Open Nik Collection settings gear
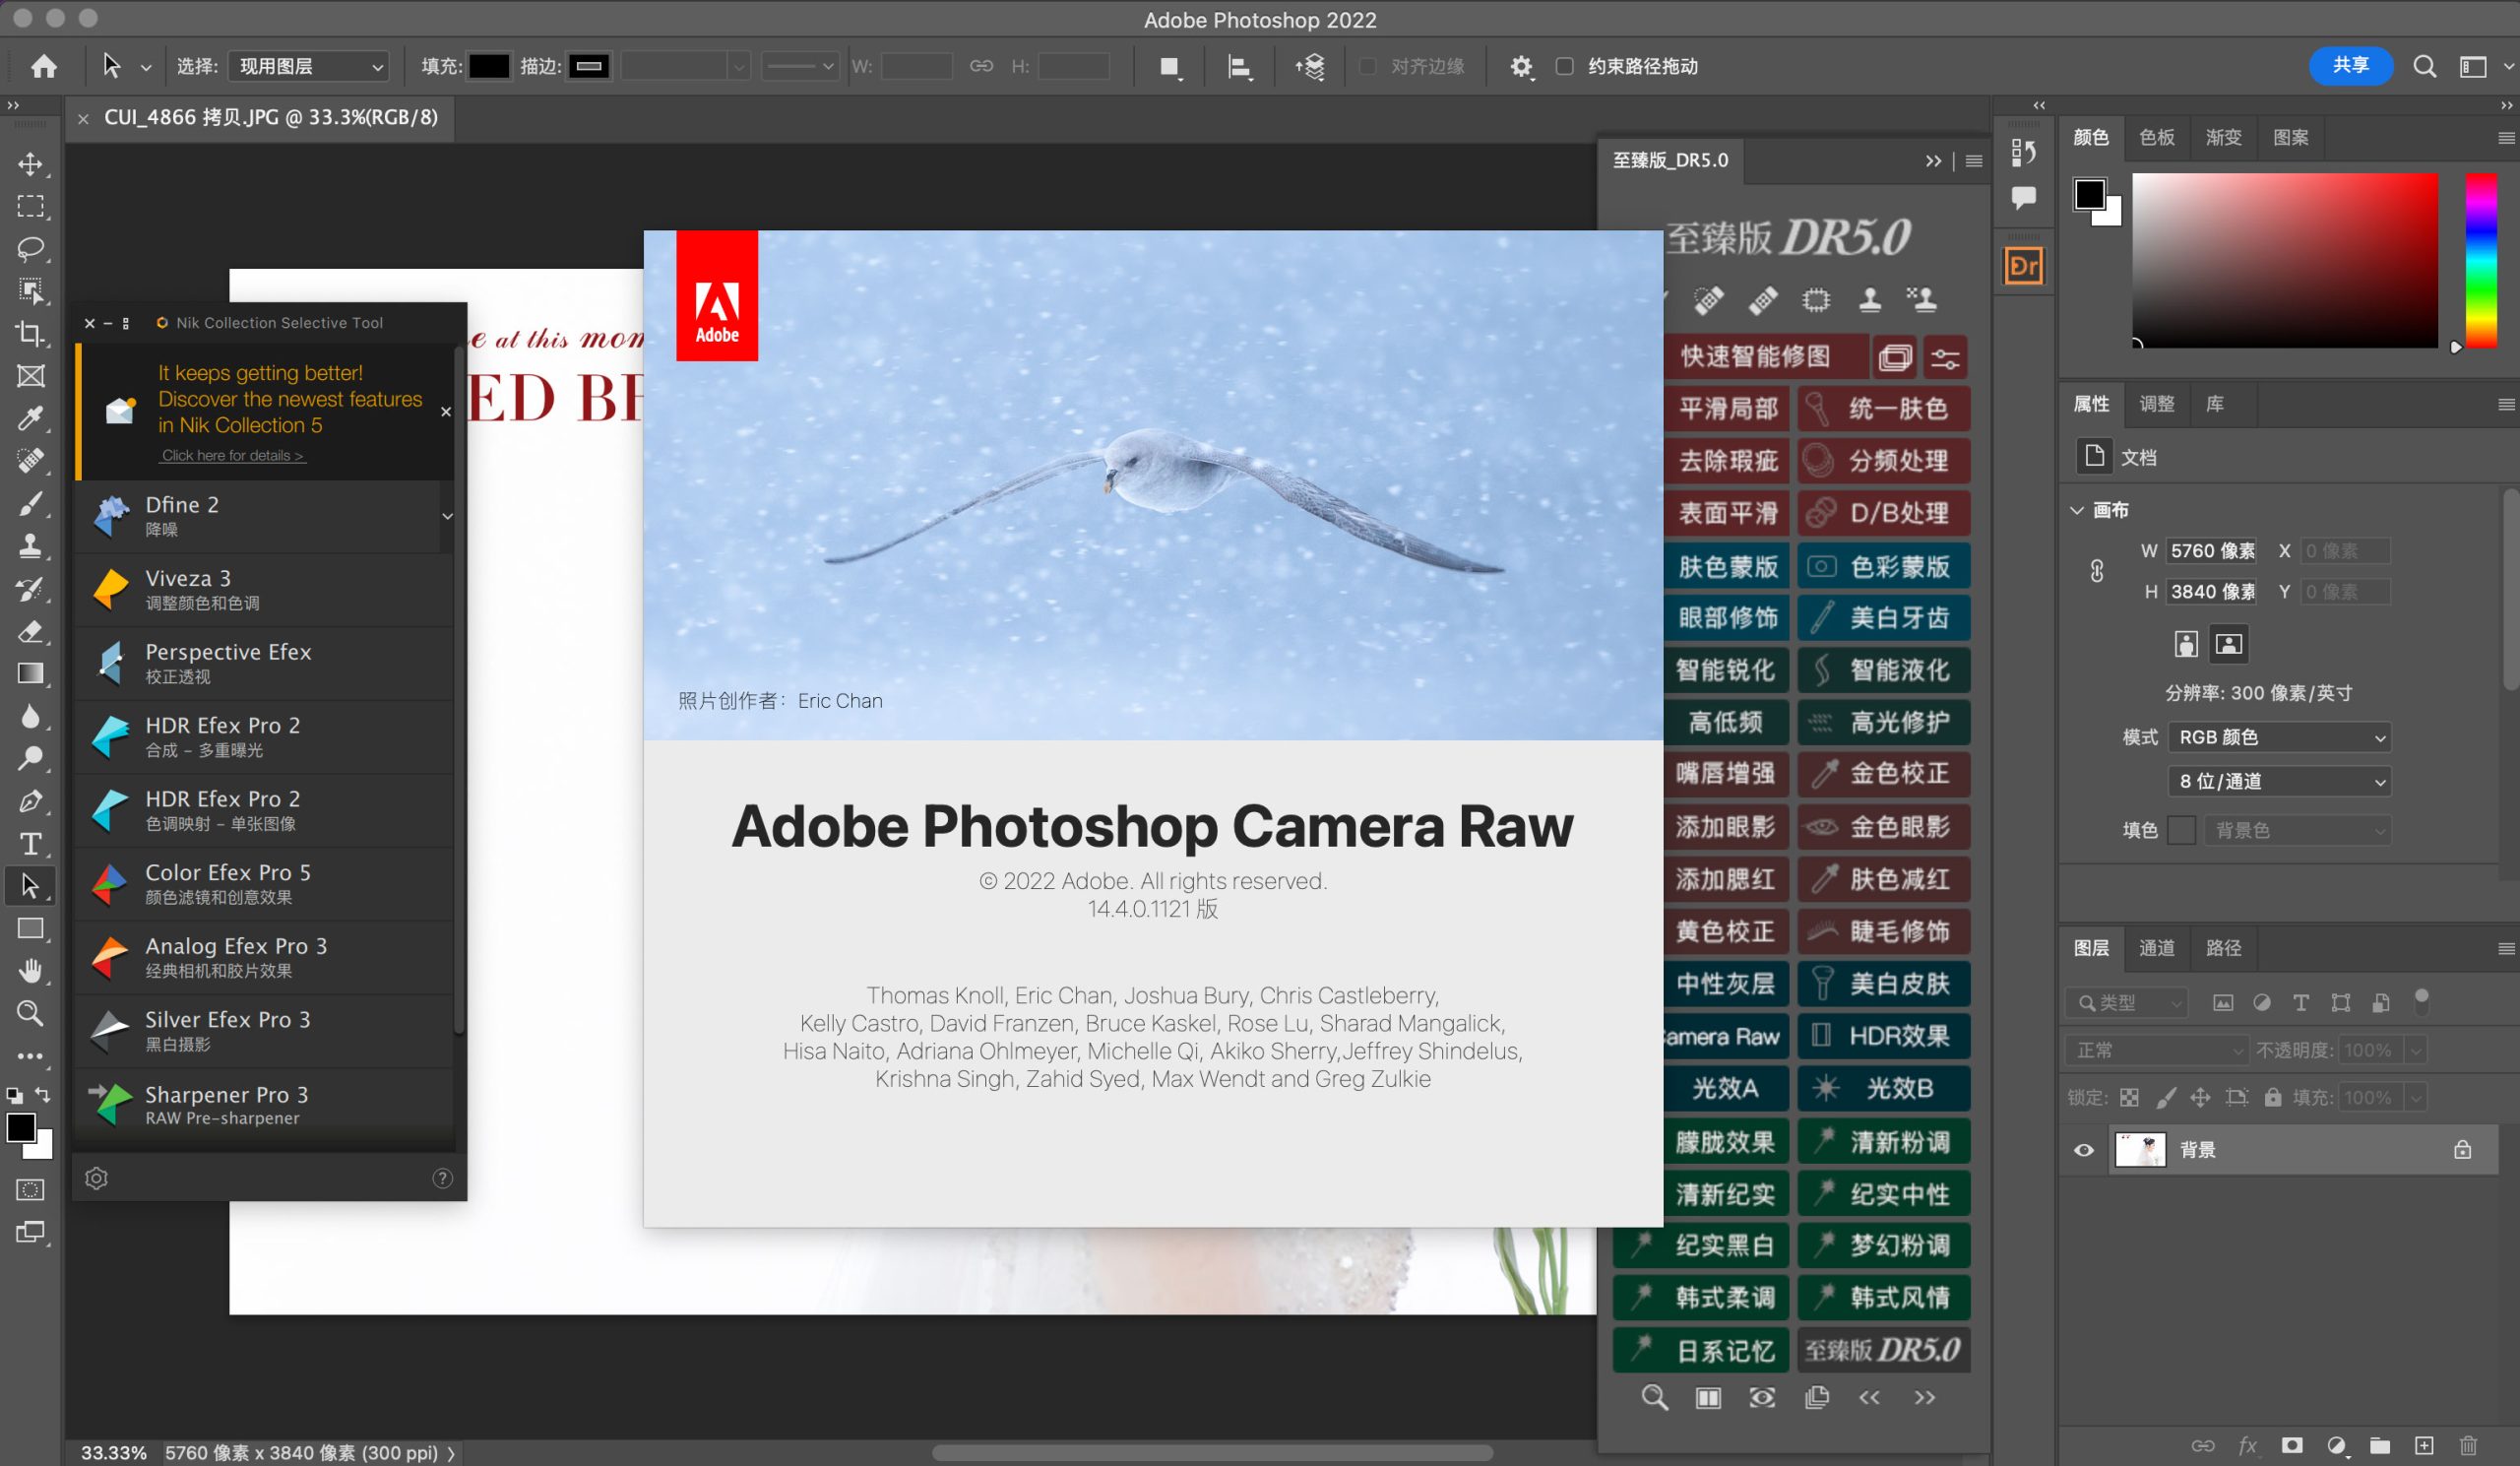Viewport: 2520px width, 1466px height. [x=96, y=1178]
